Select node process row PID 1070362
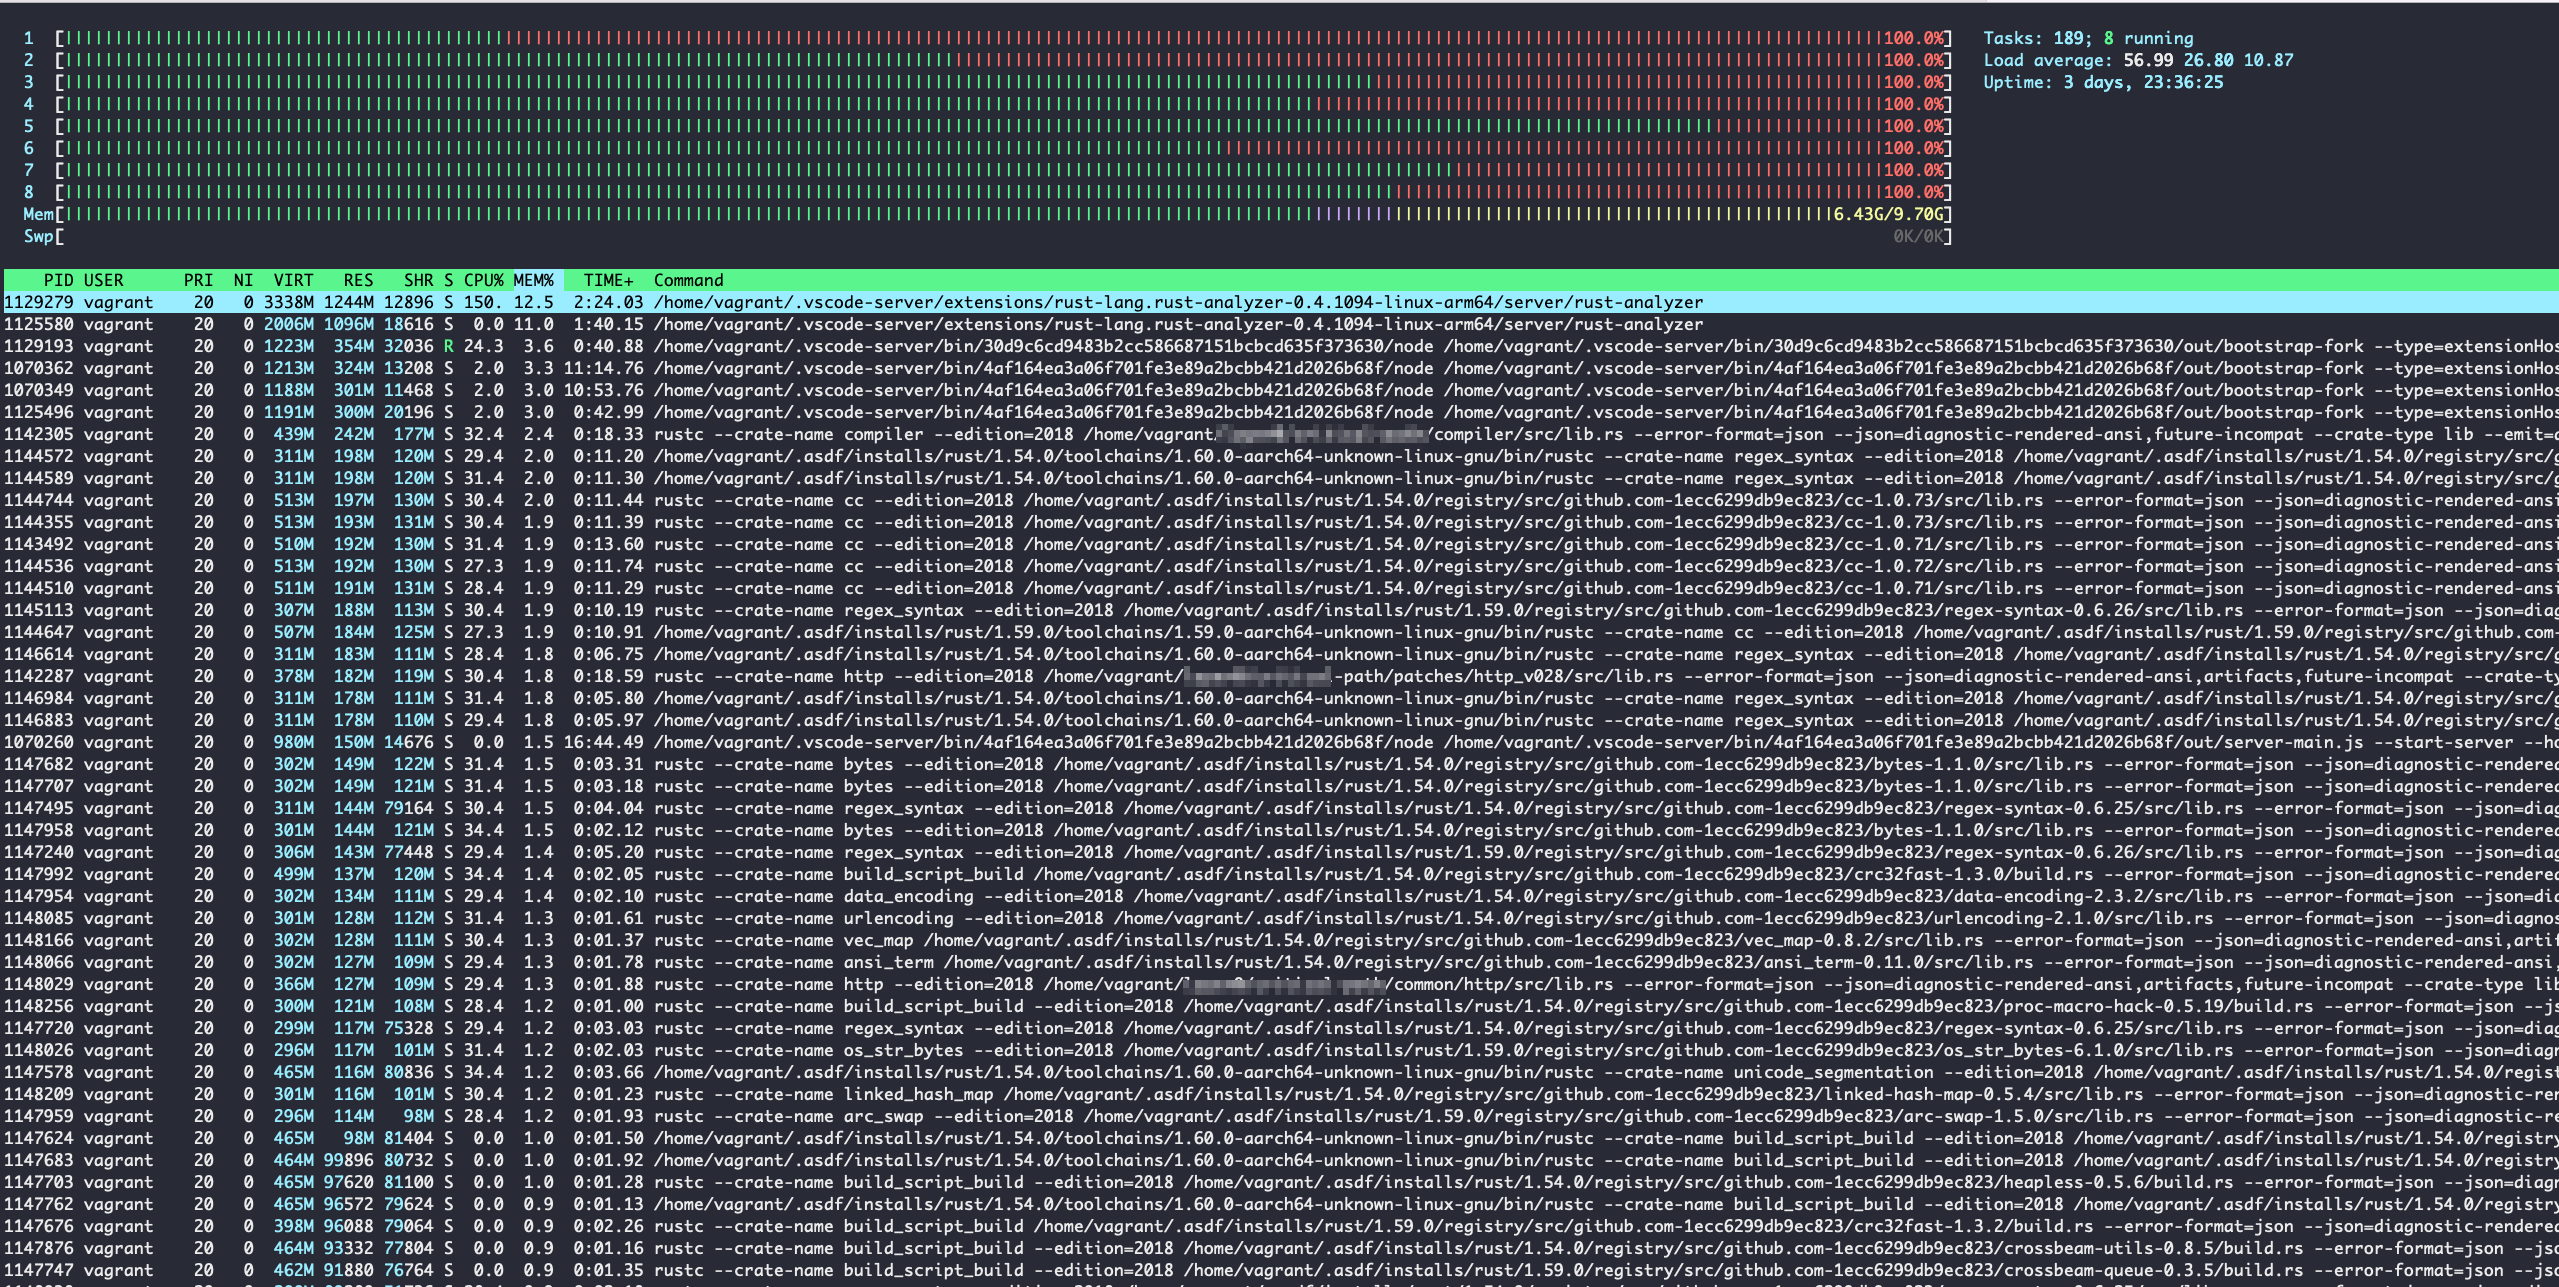 coord(1279,368)
